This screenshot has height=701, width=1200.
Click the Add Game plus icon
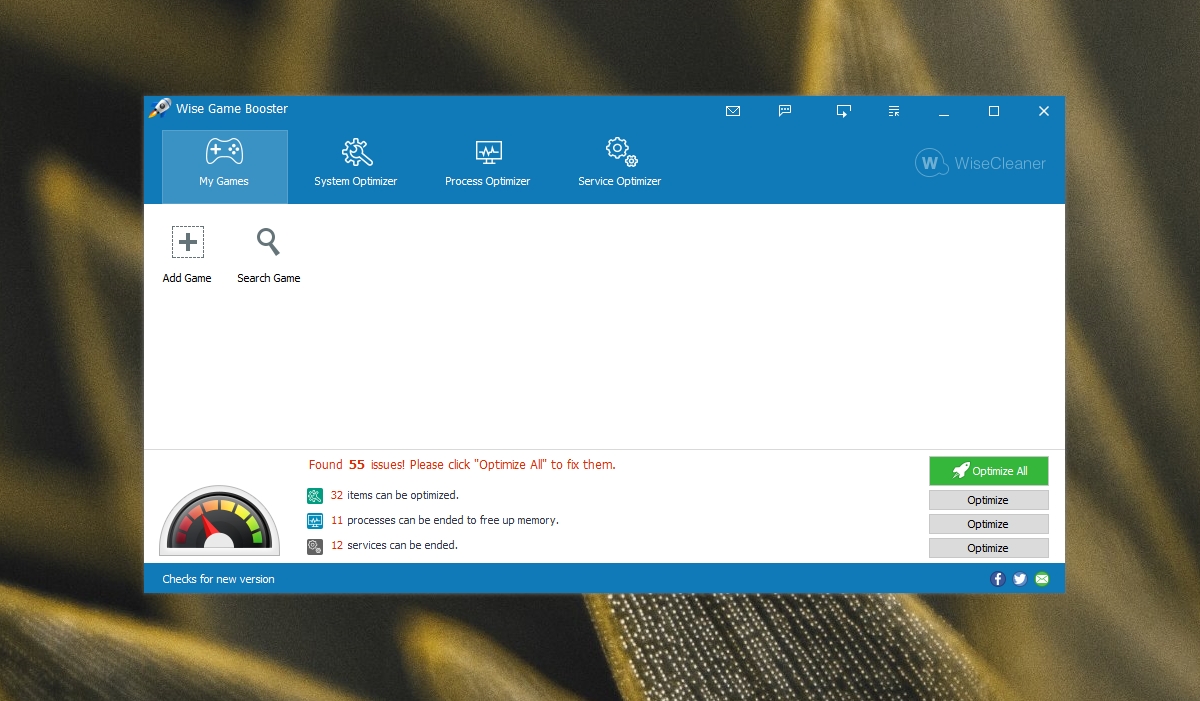[x=188, y=242]
